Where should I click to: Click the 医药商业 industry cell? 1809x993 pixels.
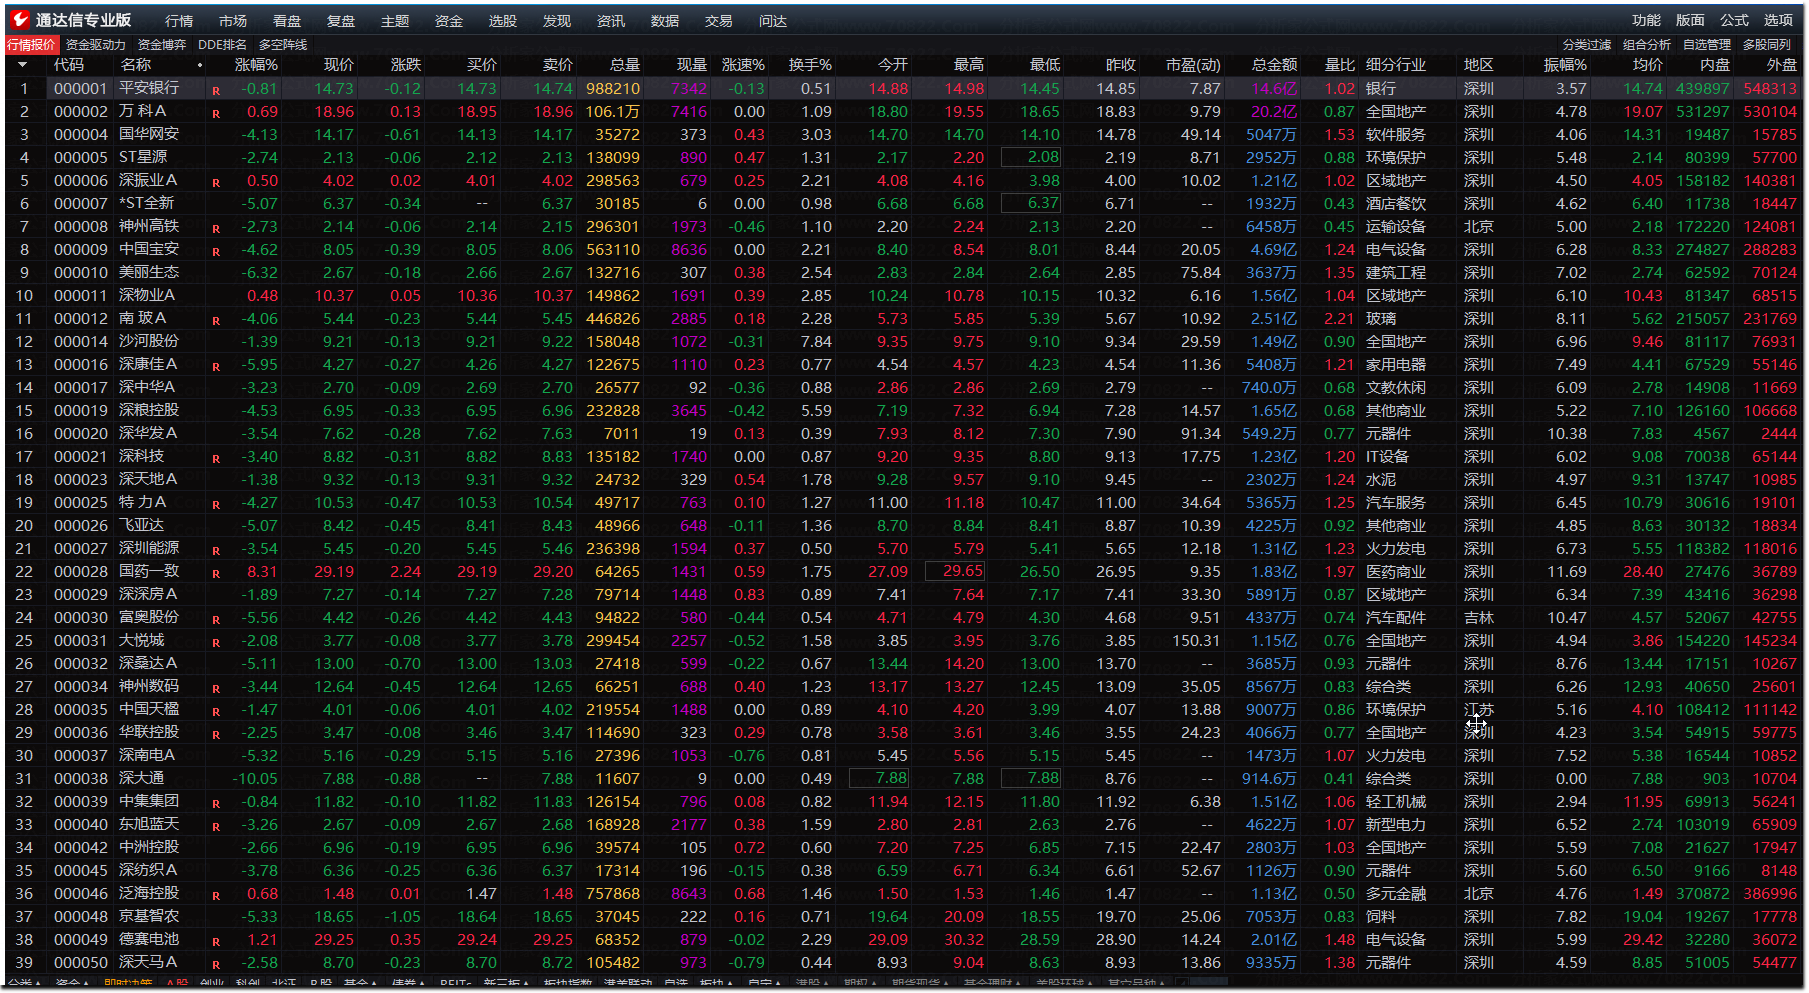[x=1396, y=571]
